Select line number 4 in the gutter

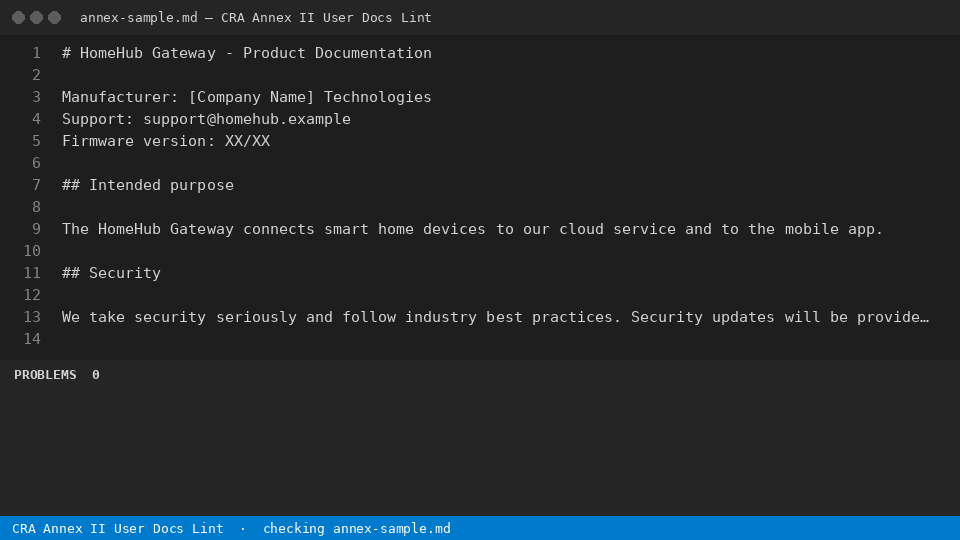pos(36,119)
